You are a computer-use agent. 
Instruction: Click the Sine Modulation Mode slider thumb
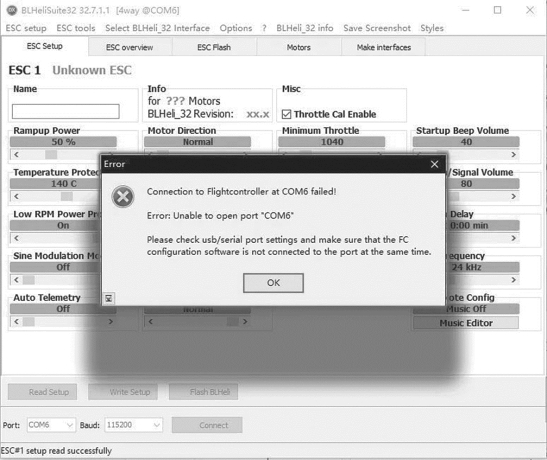(29, 280)
